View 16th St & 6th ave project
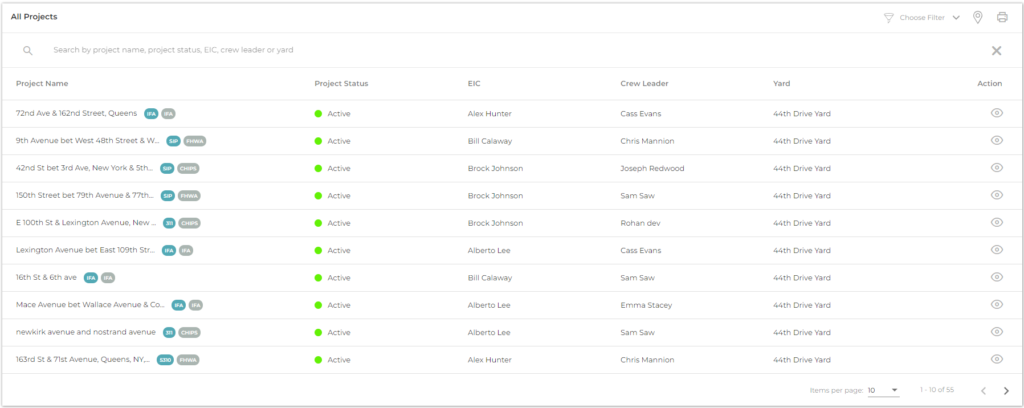Screen dimensions: 1024x408 (996, 277)
